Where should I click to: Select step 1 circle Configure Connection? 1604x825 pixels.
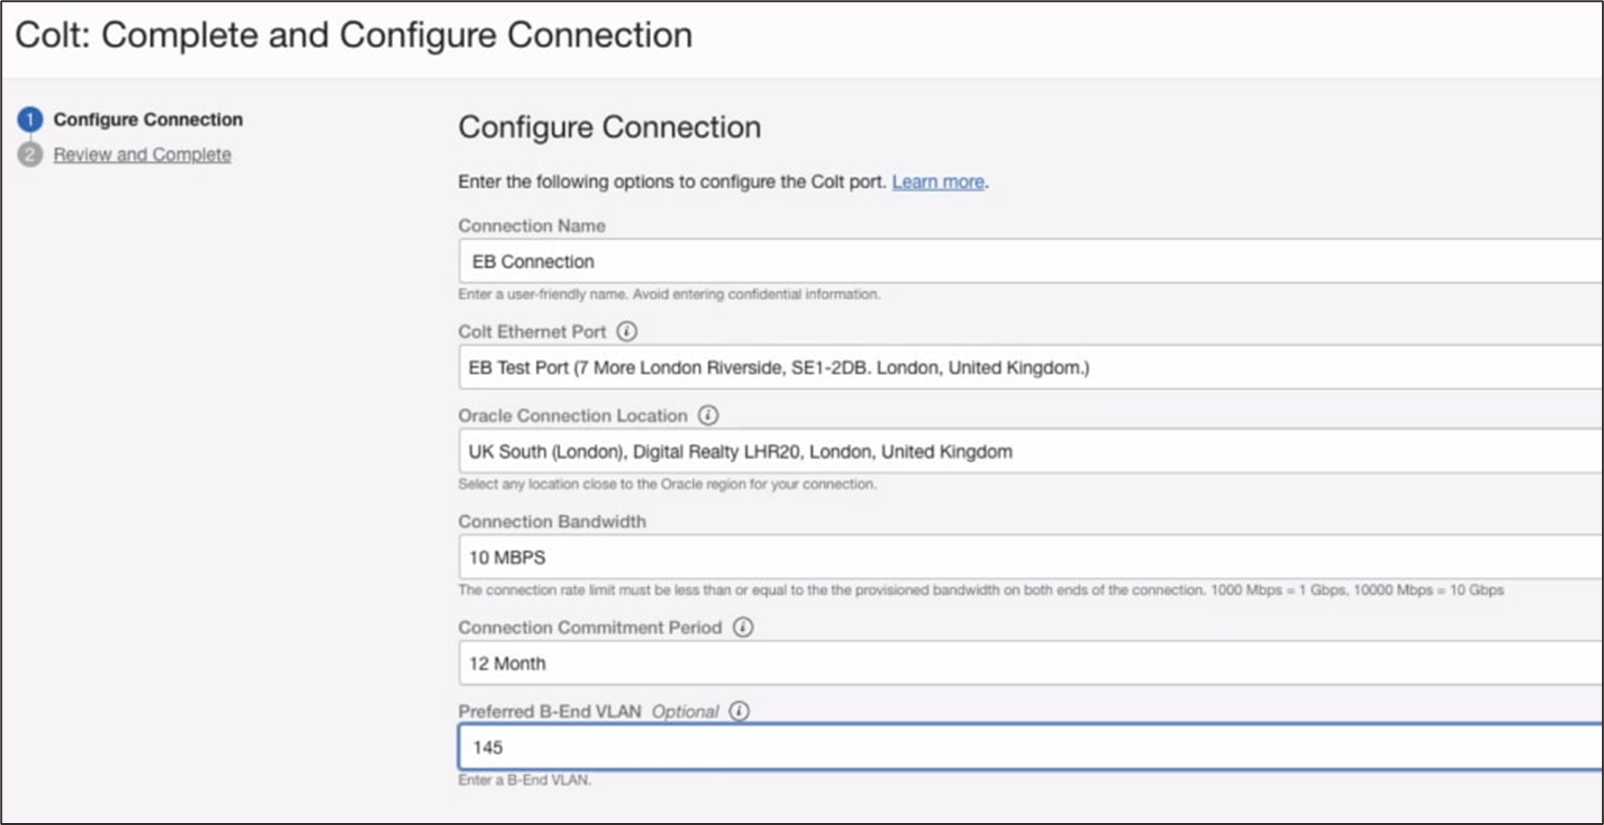click(30, 119)
